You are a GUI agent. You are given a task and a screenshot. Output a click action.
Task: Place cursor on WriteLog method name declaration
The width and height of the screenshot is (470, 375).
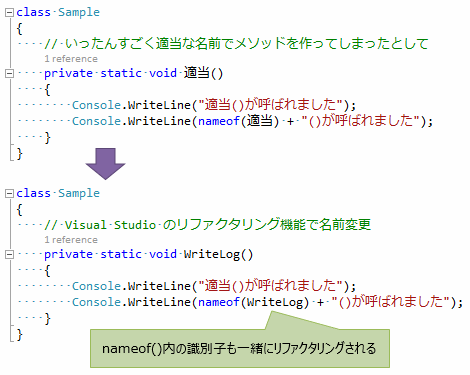pos(212,254)
